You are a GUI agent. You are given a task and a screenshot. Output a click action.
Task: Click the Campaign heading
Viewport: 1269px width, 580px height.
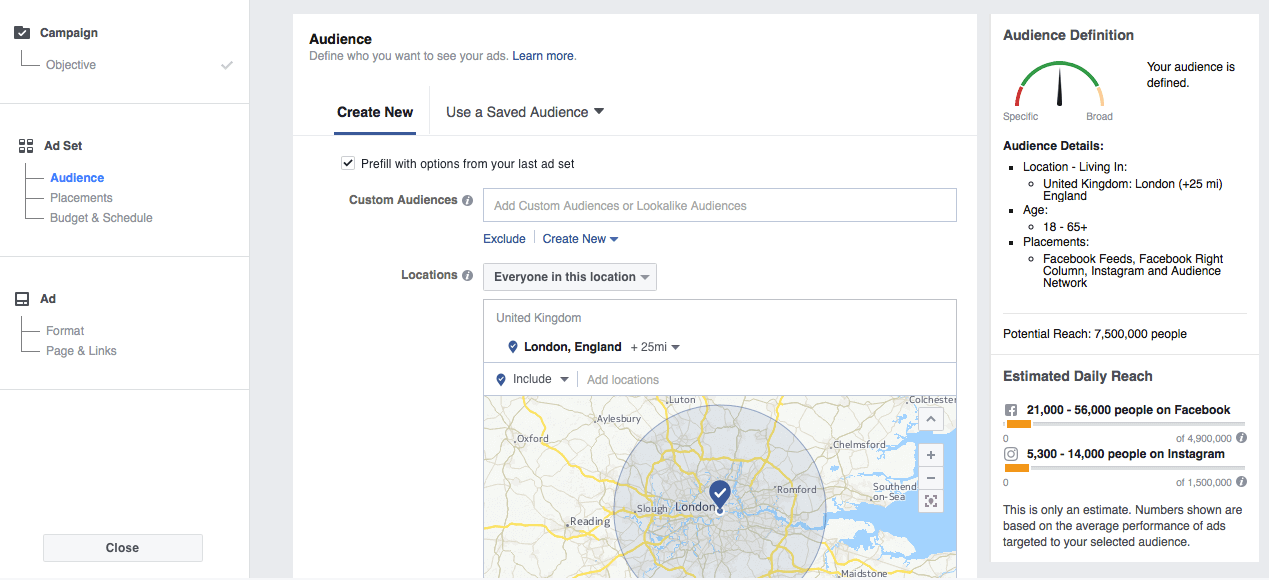coord(69,33)
